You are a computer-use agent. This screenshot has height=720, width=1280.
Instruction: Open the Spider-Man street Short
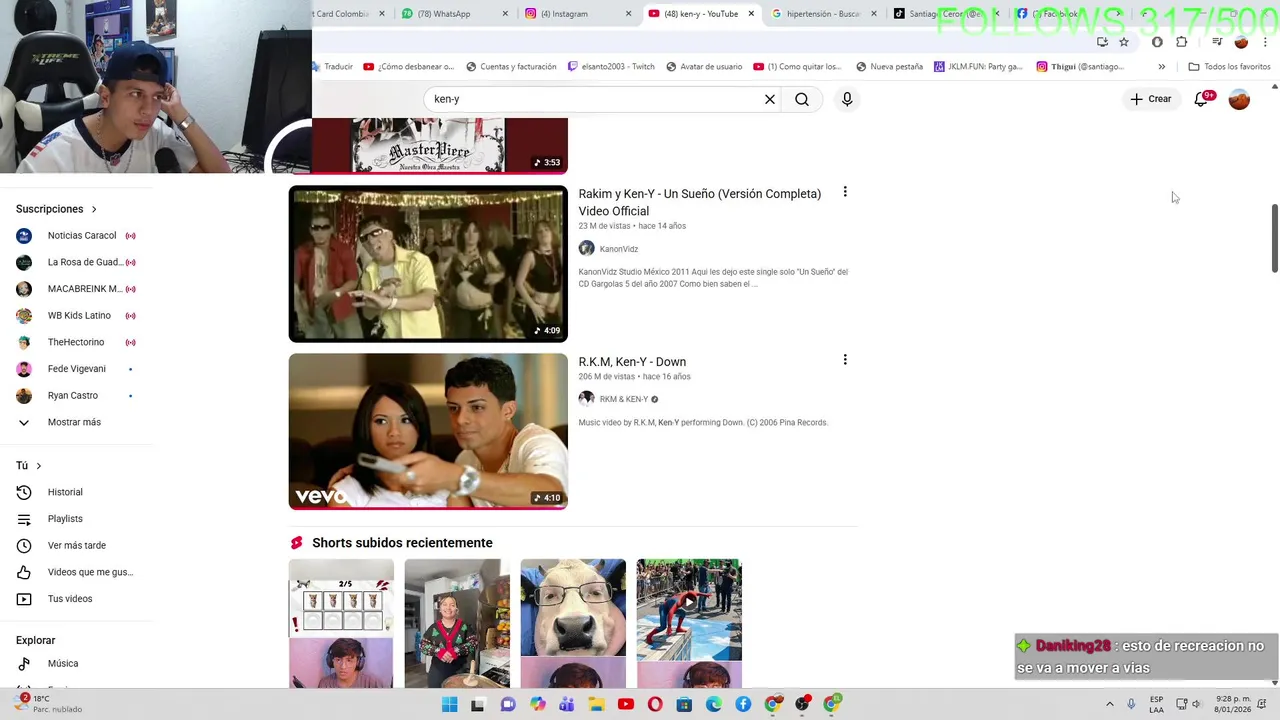[689, 623]
